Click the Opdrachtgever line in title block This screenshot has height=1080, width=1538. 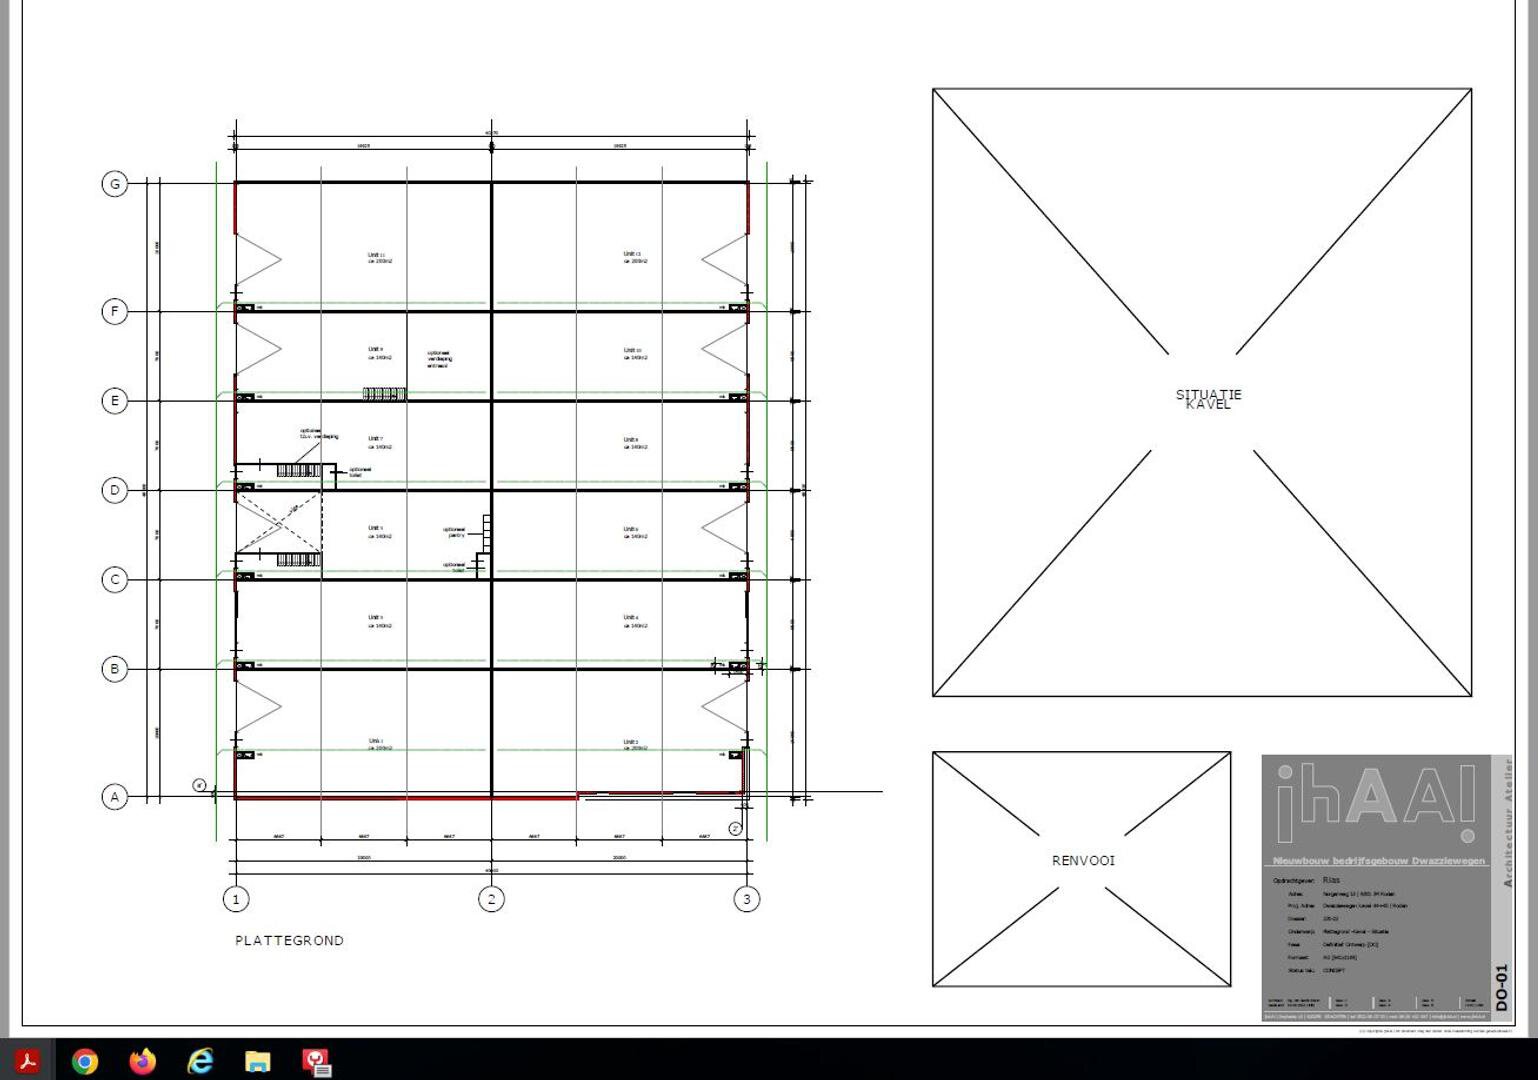1306,881
